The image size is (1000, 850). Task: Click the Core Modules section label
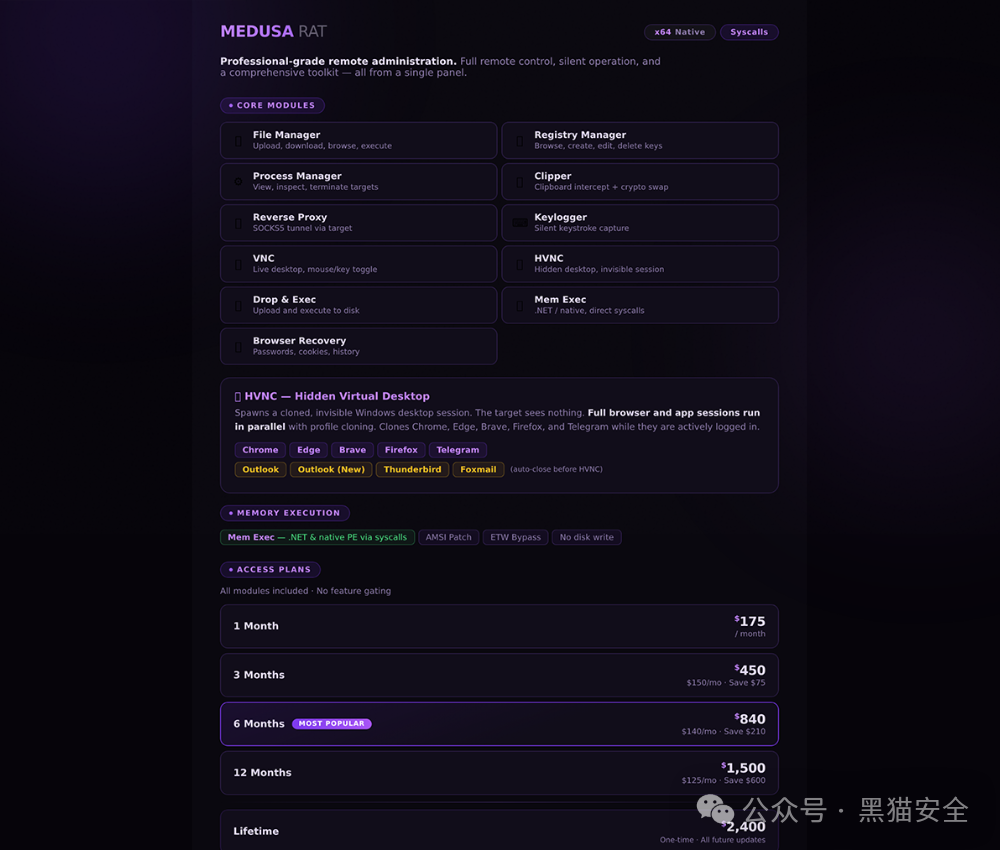[272, 105]
